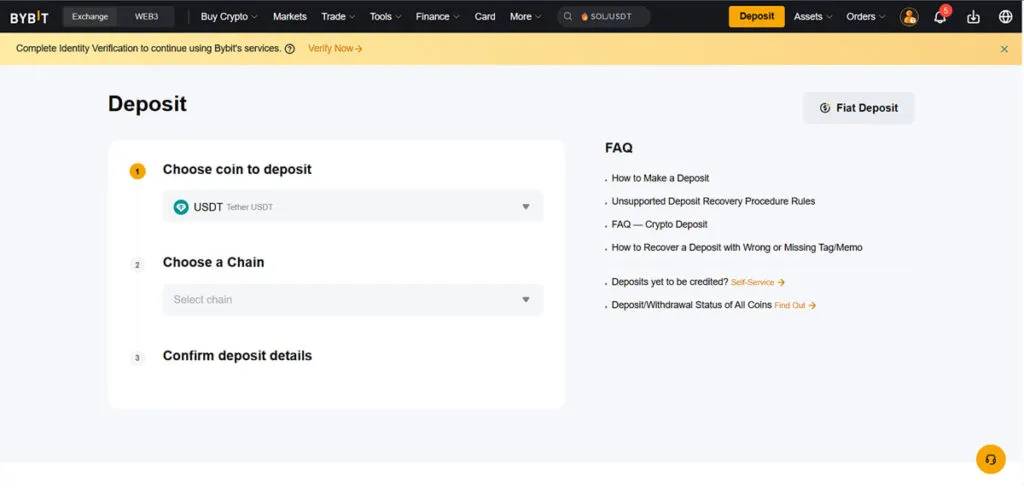Click the 'Confirm deposit details' step heading
The image size is (1024, 488).
click(x=237, y=356)
